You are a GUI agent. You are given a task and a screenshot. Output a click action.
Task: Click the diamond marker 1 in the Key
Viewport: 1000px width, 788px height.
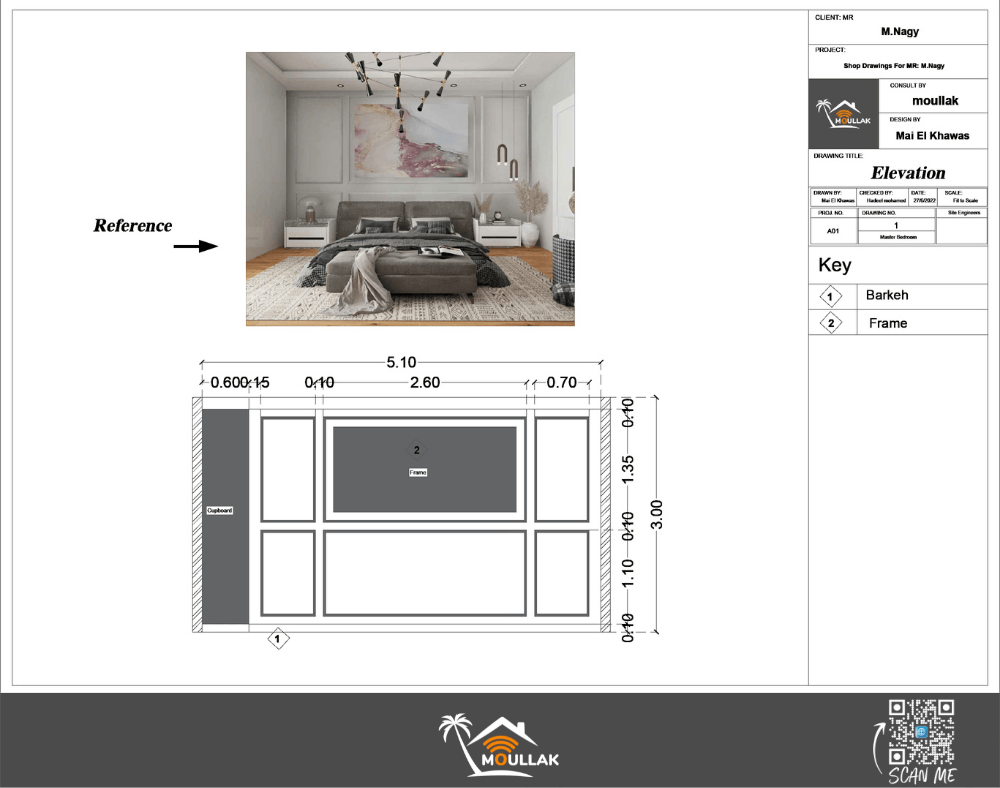(x=829, y=297)
